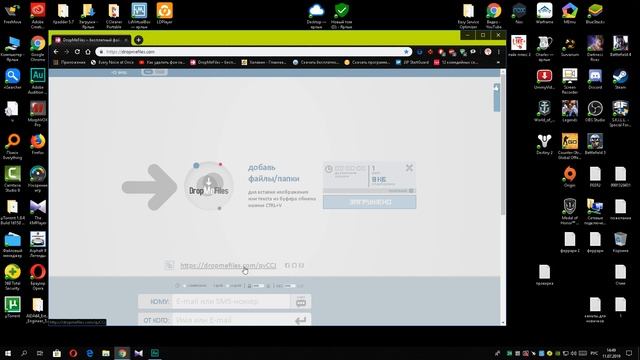The height and width of the screenshot is (360, 640).
Task: Click in the ОТ КОГО sender field
Action: 232,320
